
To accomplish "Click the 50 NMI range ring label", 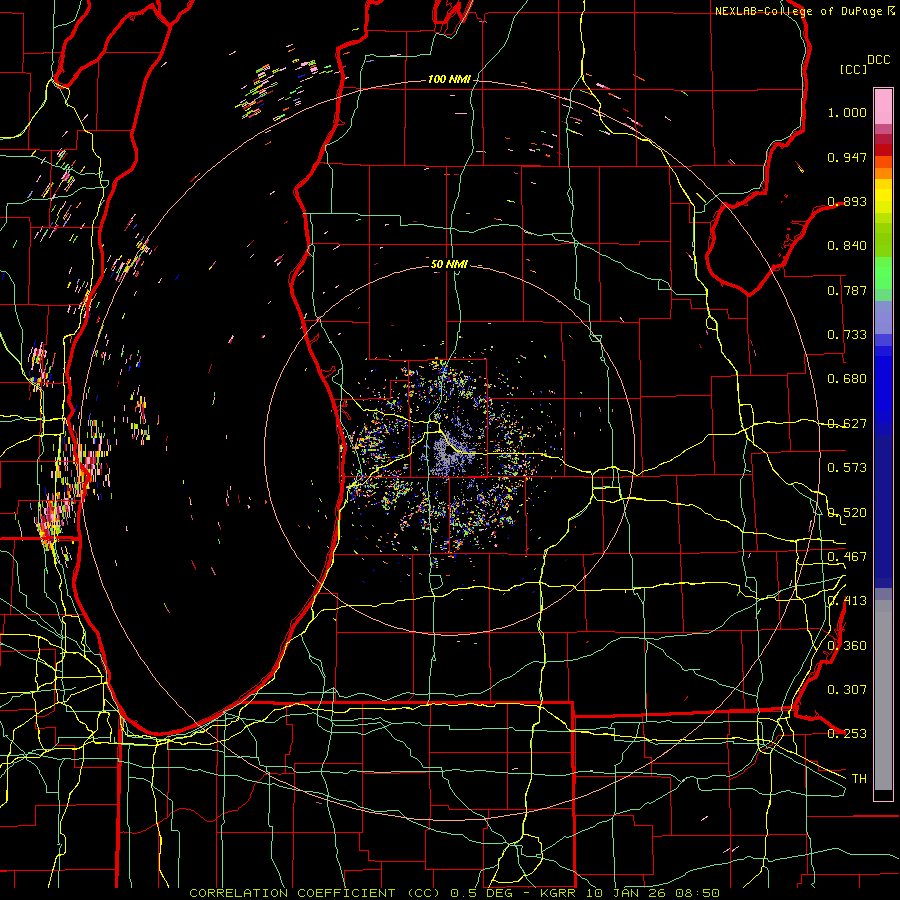I will click(x=449, y=265).
